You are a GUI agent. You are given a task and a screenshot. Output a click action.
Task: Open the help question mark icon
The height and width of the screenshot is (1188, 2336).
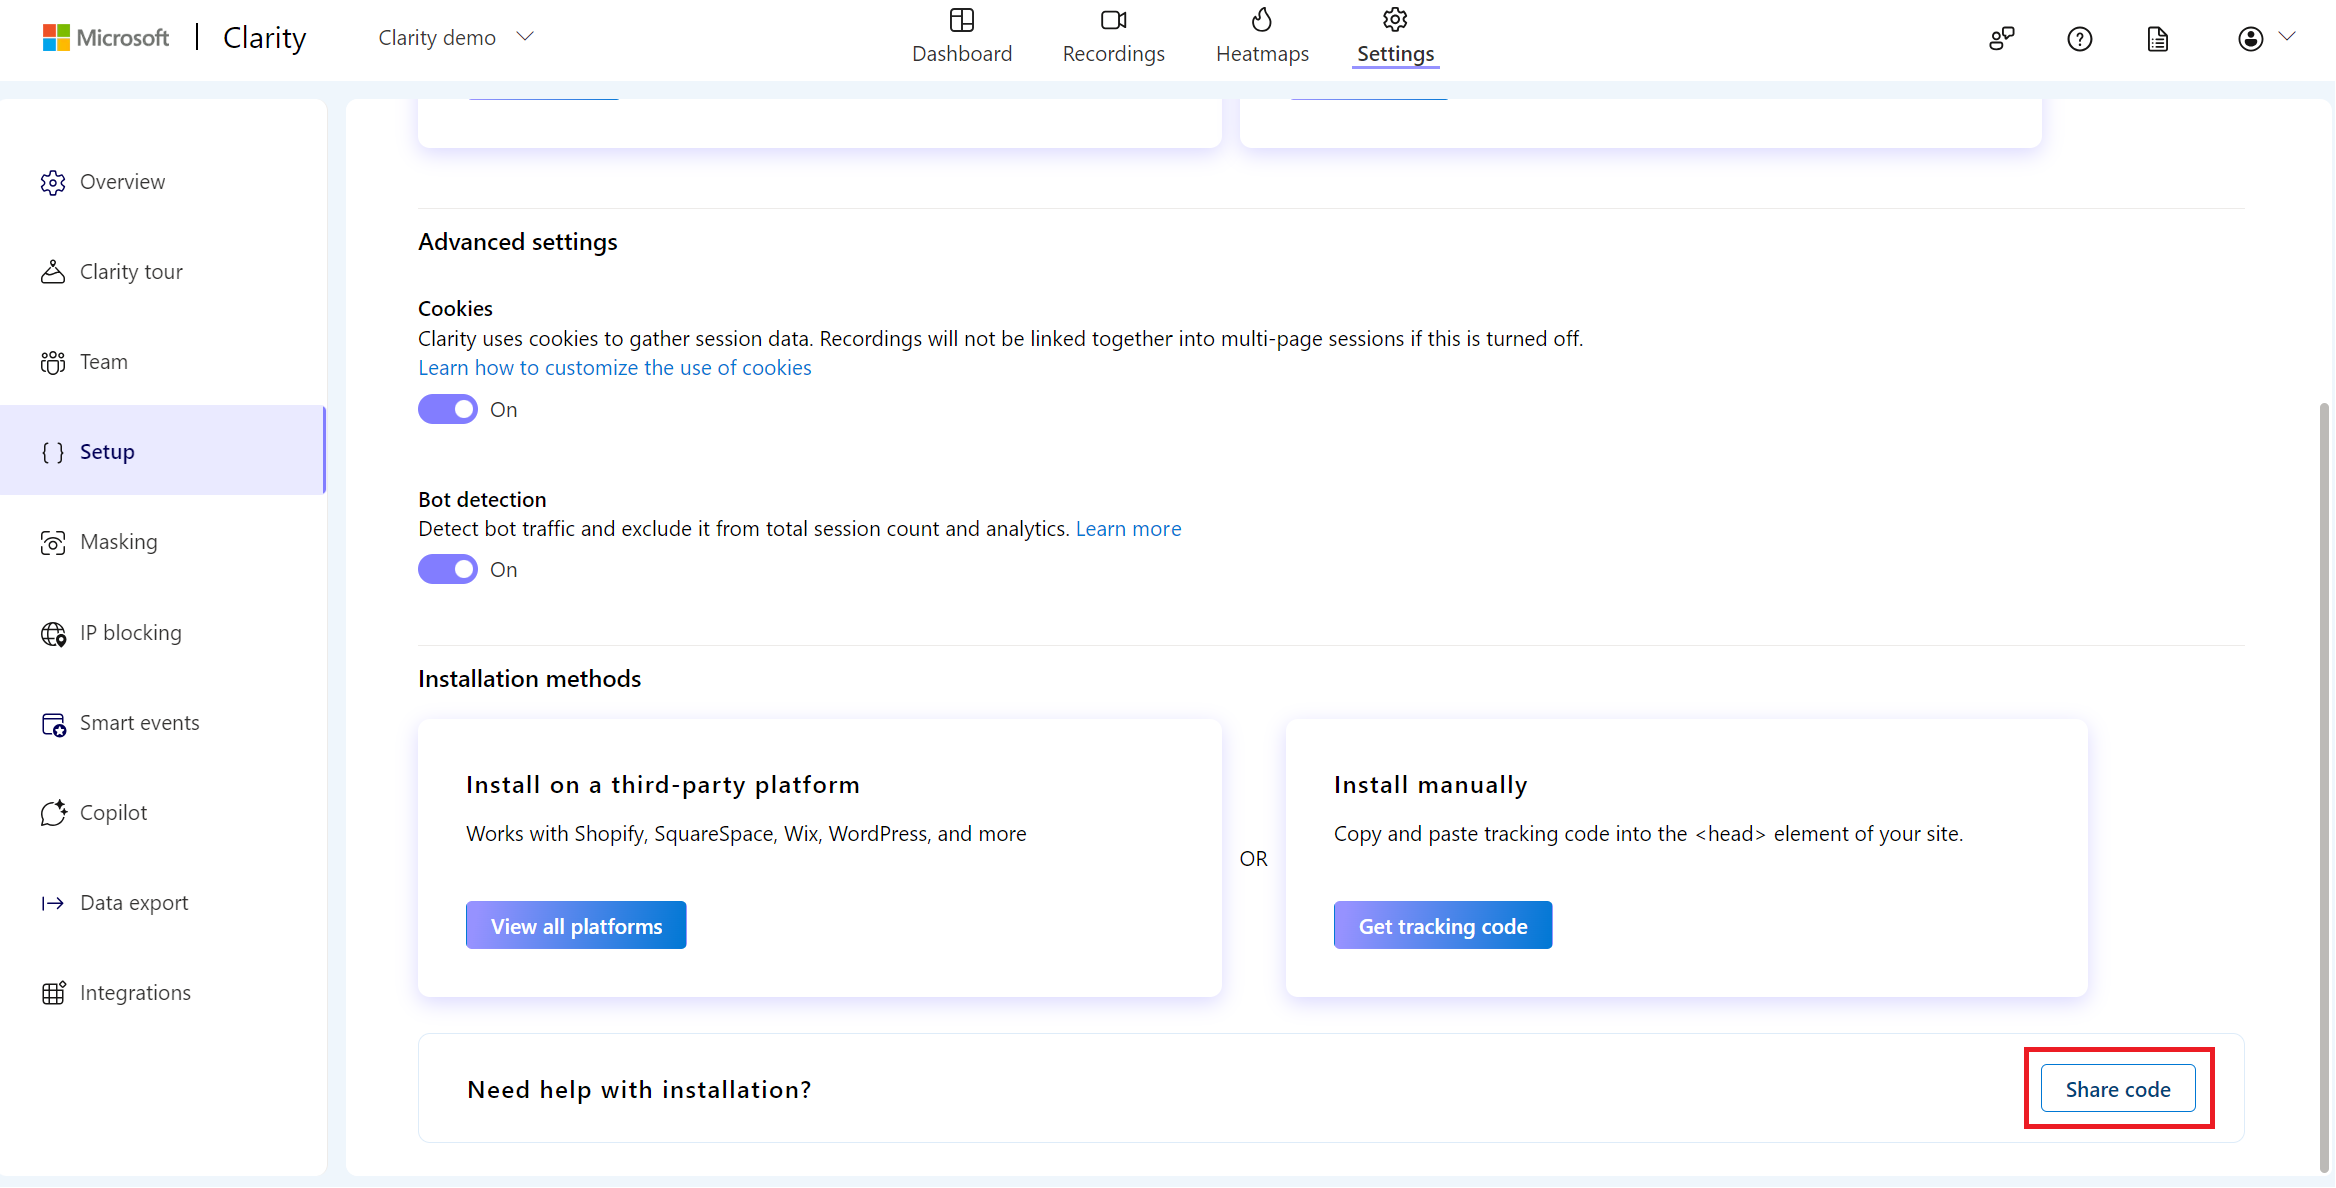(x=2080, y=38)
